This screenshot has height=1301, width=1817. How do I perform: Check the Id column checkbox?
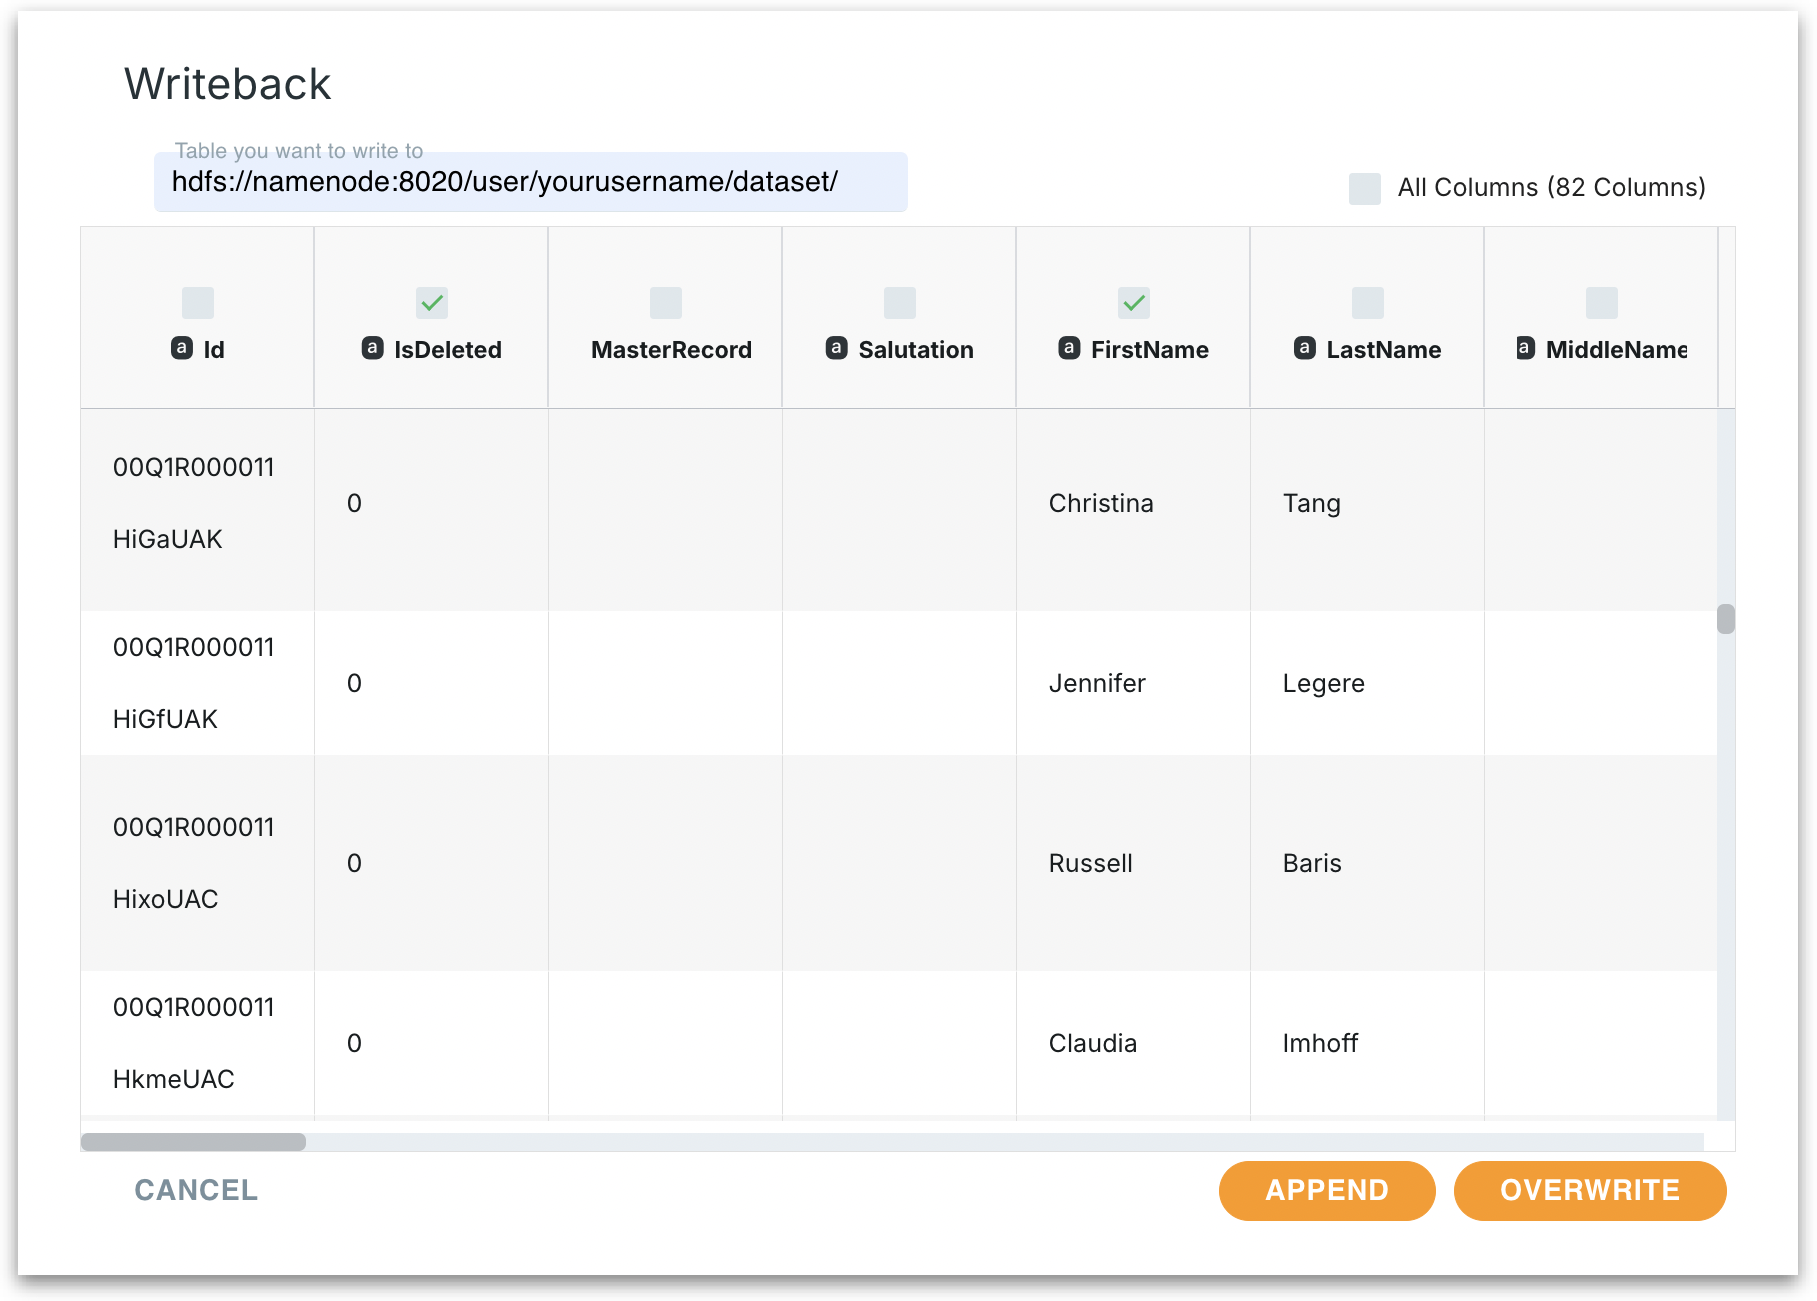[198, 302]
